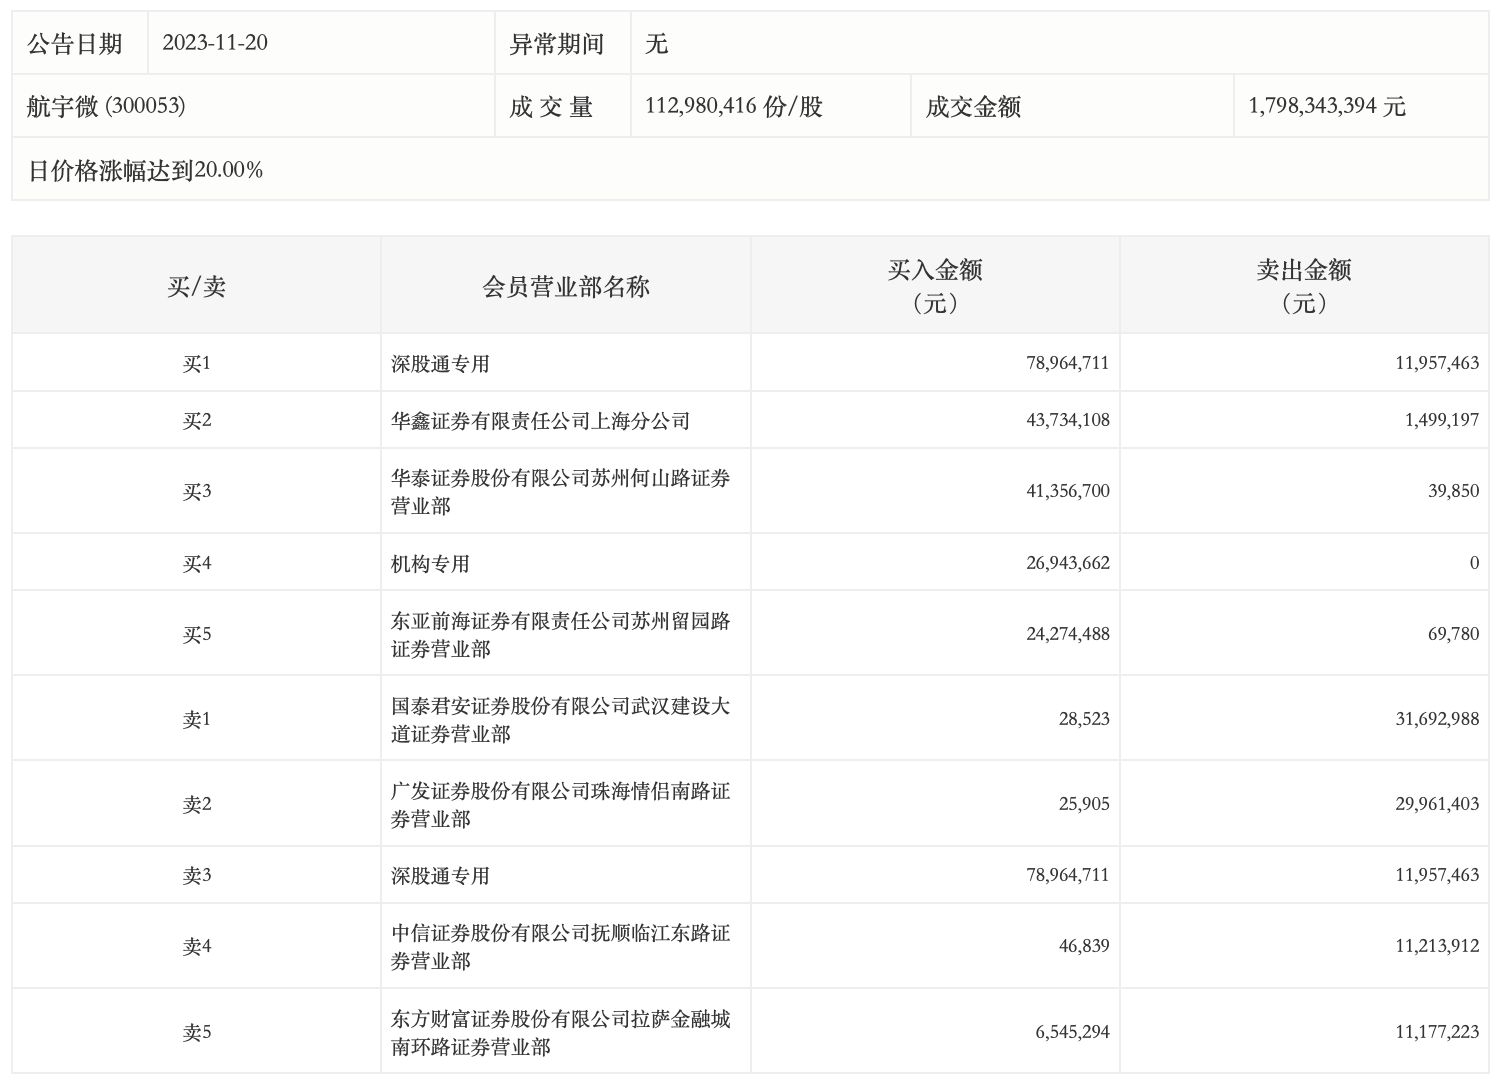Click the sell amount 31,692,988
The width and height of the screenshot is (1498, 1092).
(x=1436, y=719)
